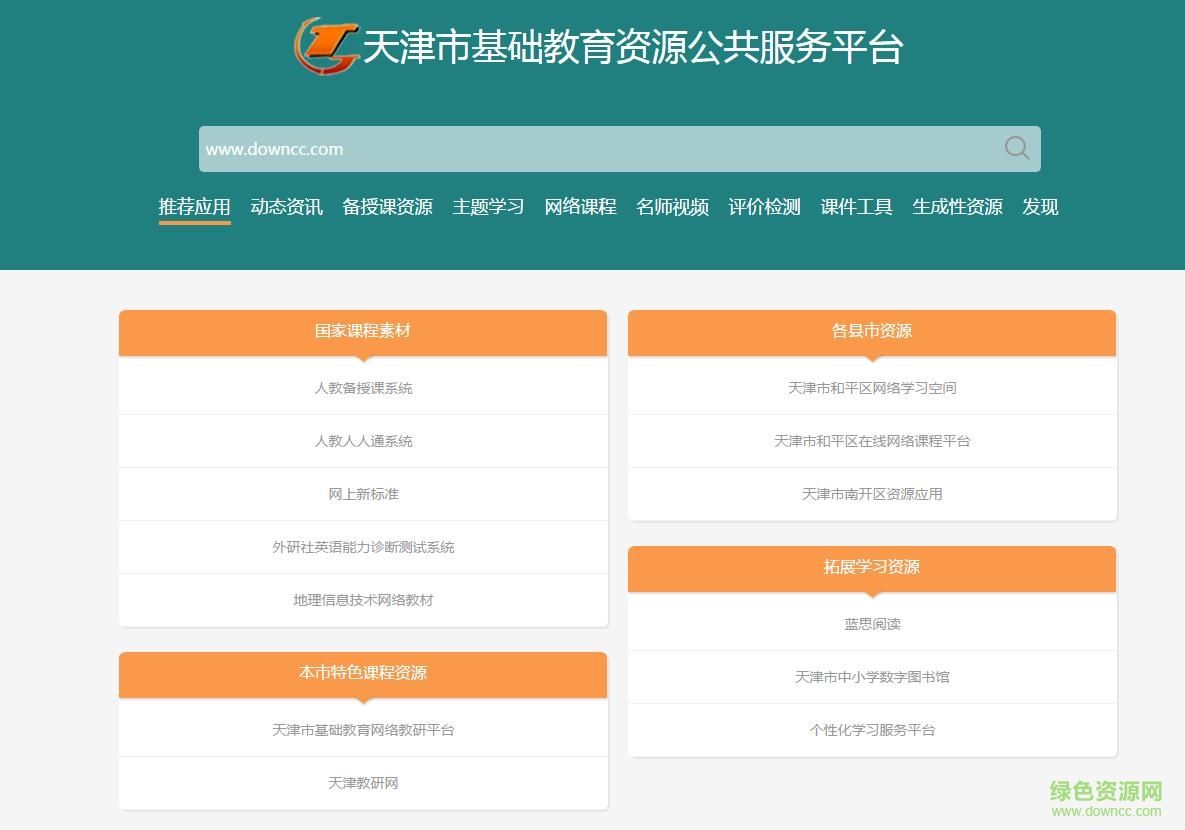Click the magnifying glass search icon
Image resolution: width=1185 pixels, height=830 pixels.
pos(1015,148)
